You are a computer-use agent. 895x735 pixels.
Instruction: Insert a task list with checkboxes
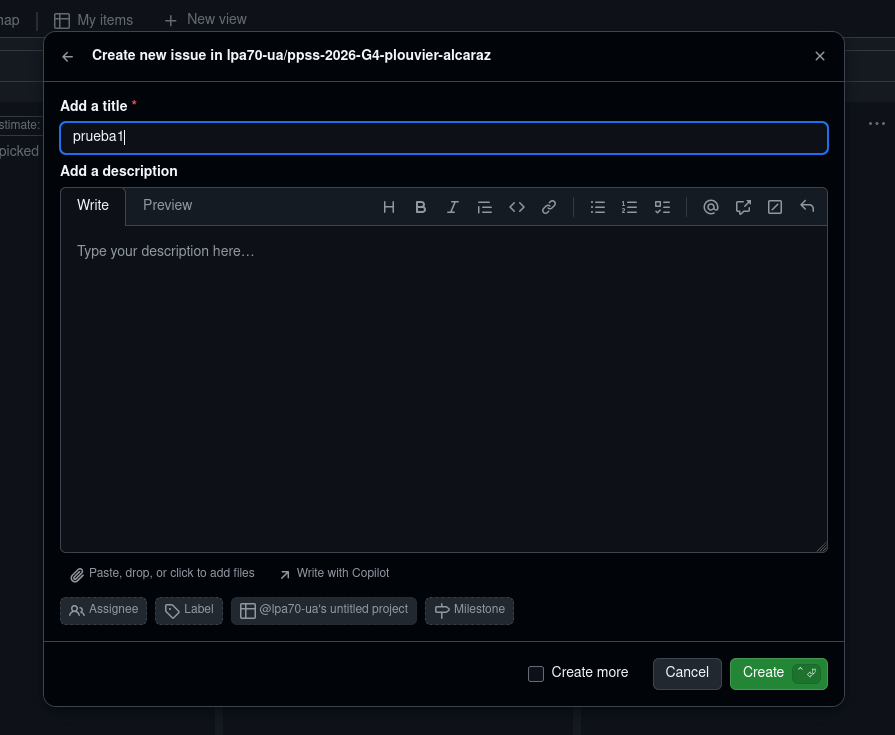662,207
